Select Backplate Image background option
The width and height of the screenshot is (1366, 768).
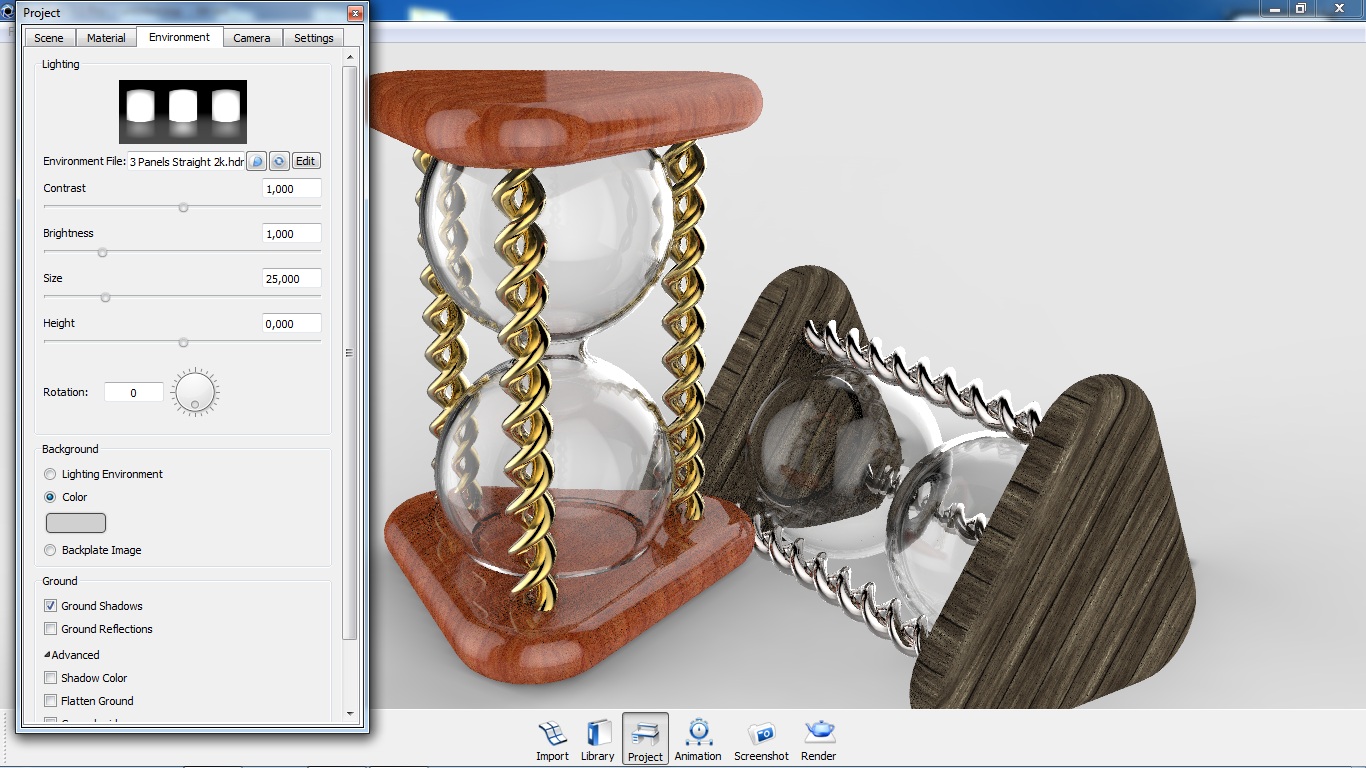coord(93,550)
